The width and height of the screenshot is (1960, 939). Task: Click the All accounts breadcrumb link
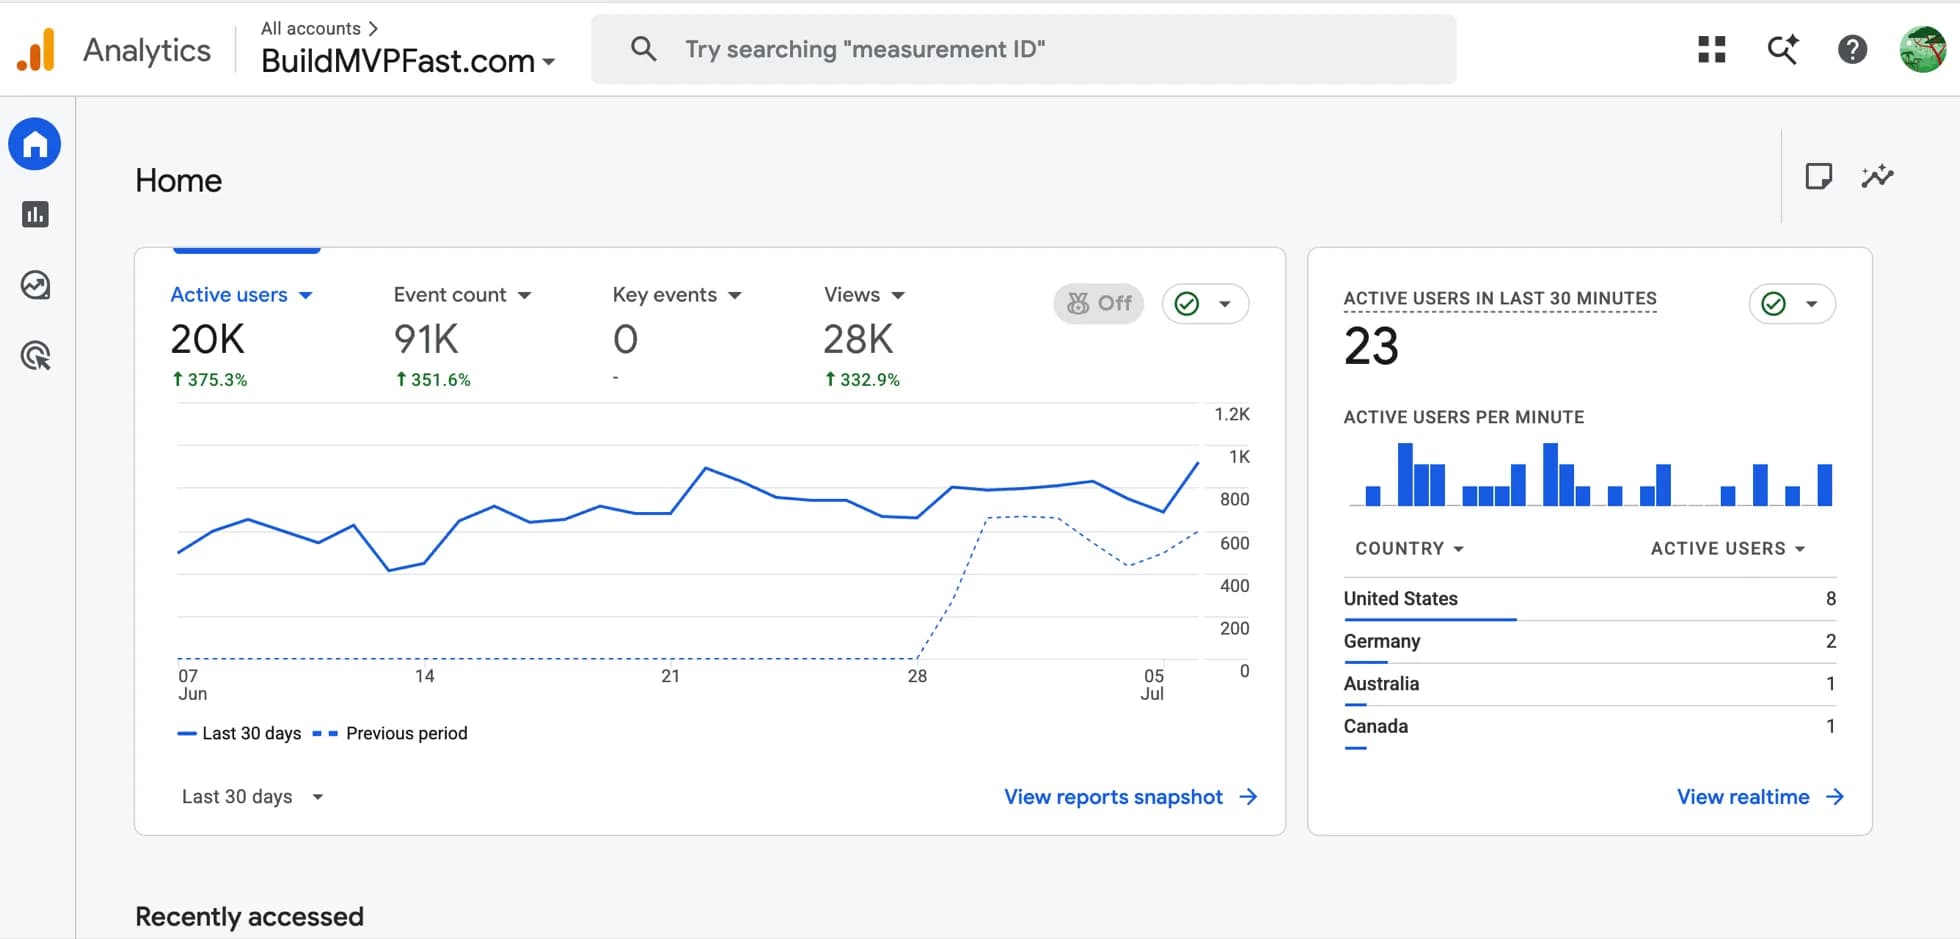(319, 28)
